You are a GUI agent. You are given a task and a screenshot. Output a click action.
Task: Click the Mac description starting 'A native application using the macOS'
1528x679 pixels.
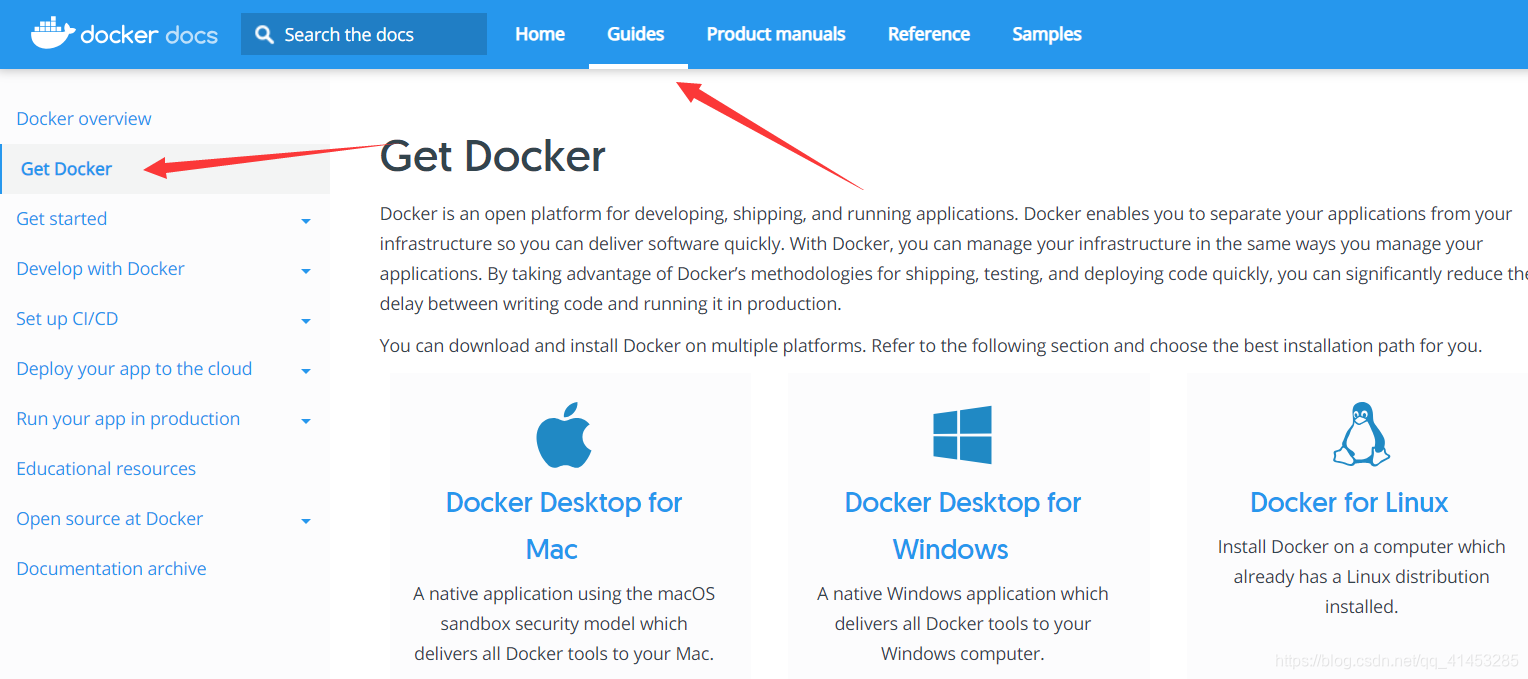click(x=564, y=624)
